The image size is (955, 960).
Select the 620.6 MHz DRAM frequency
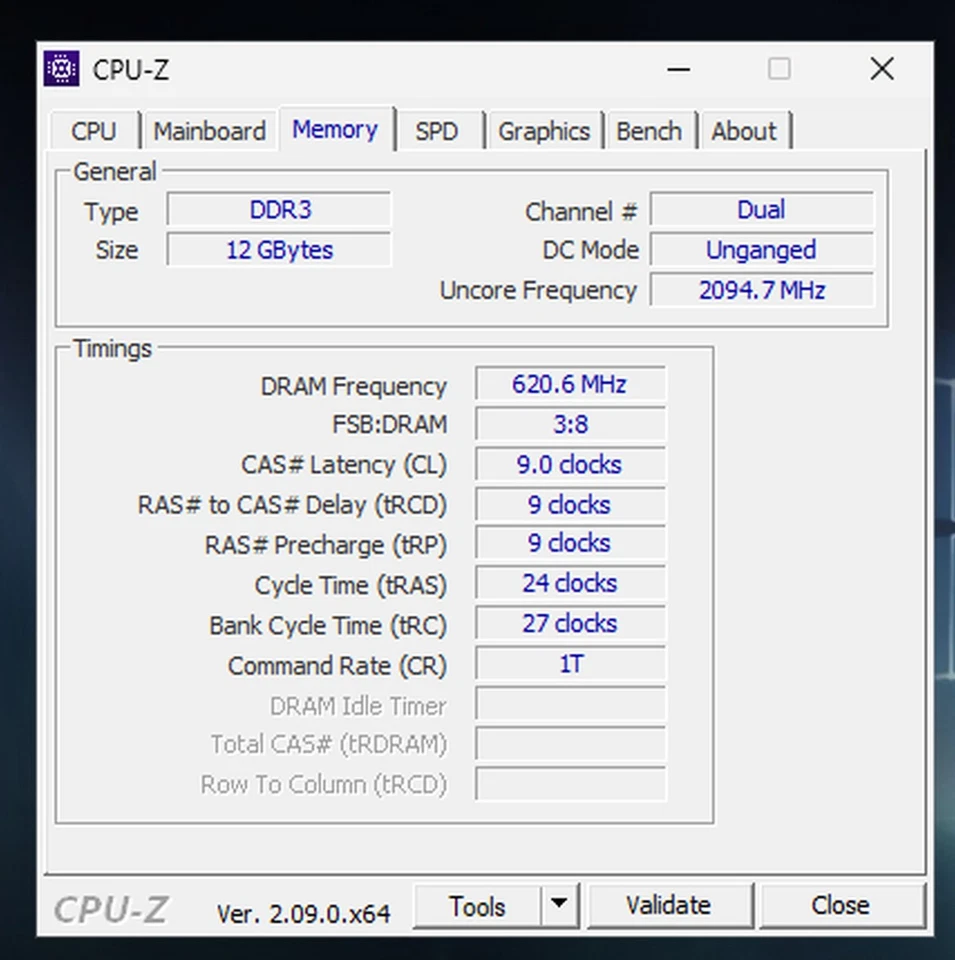pos(570,384)
